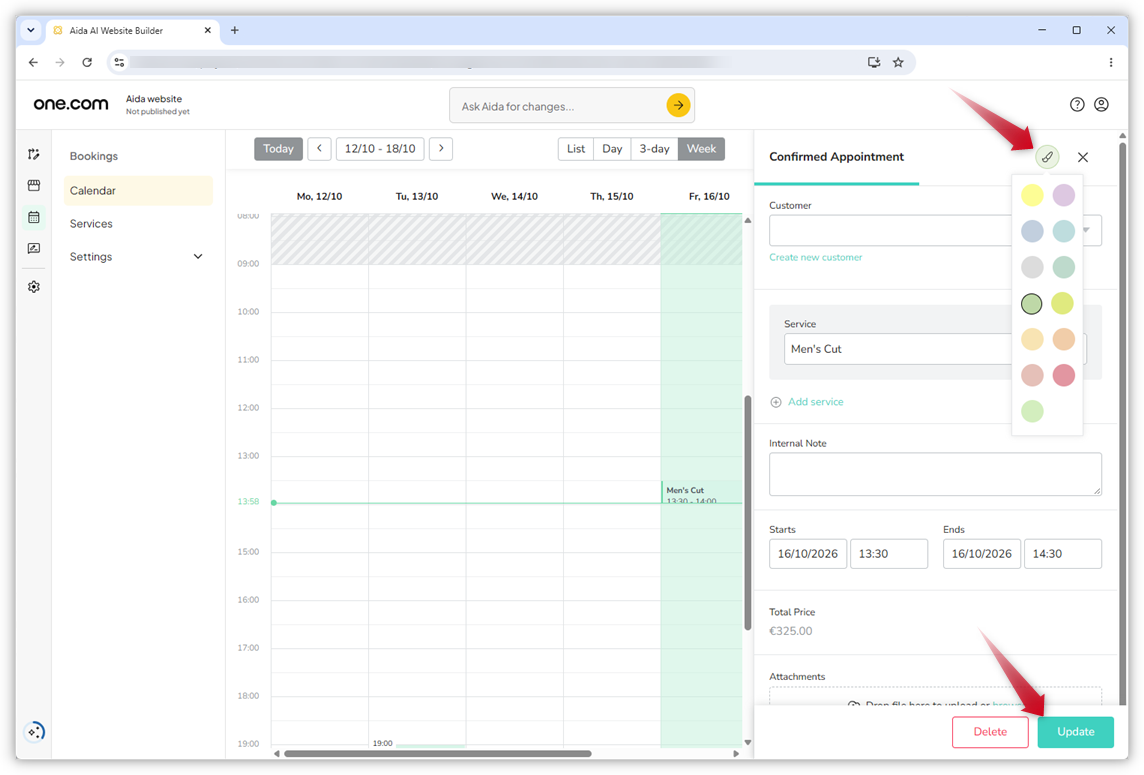
Task: Pick the sage green color swatch
Action: (x=1063, y=267)
